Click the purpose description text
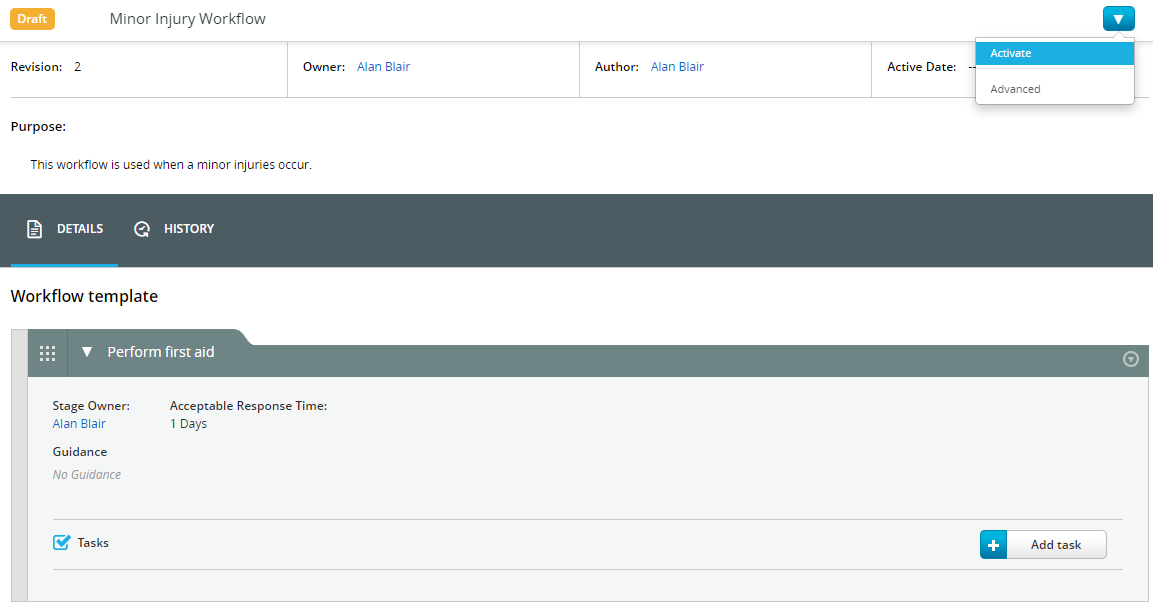 coord(171,165)
